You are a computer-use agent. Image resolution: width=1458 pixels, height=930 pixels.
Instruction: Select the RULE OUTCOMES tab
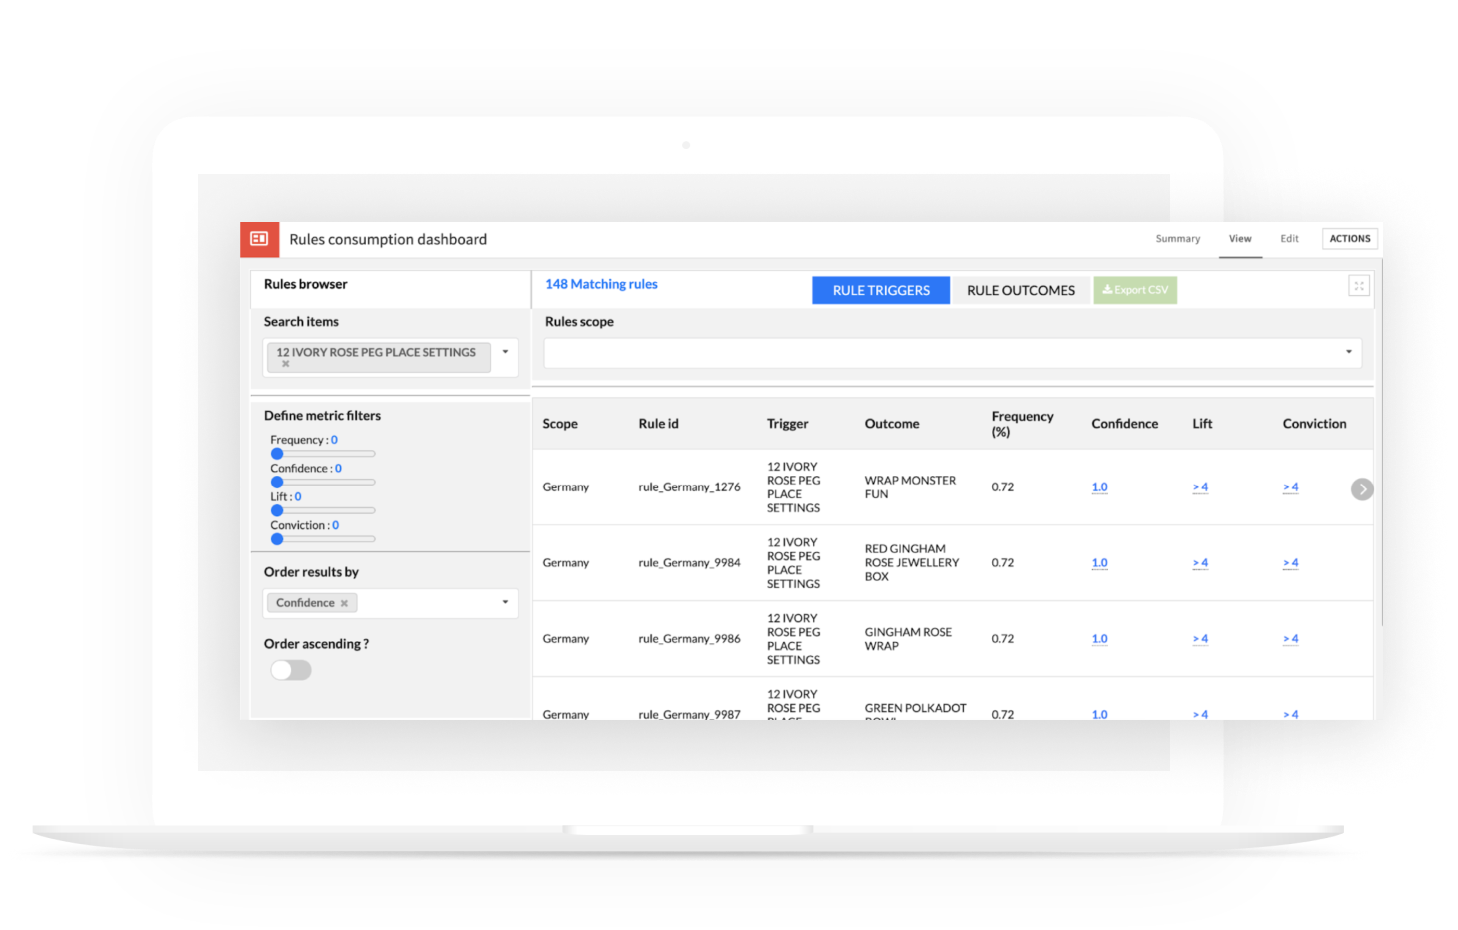(1021, 290)
